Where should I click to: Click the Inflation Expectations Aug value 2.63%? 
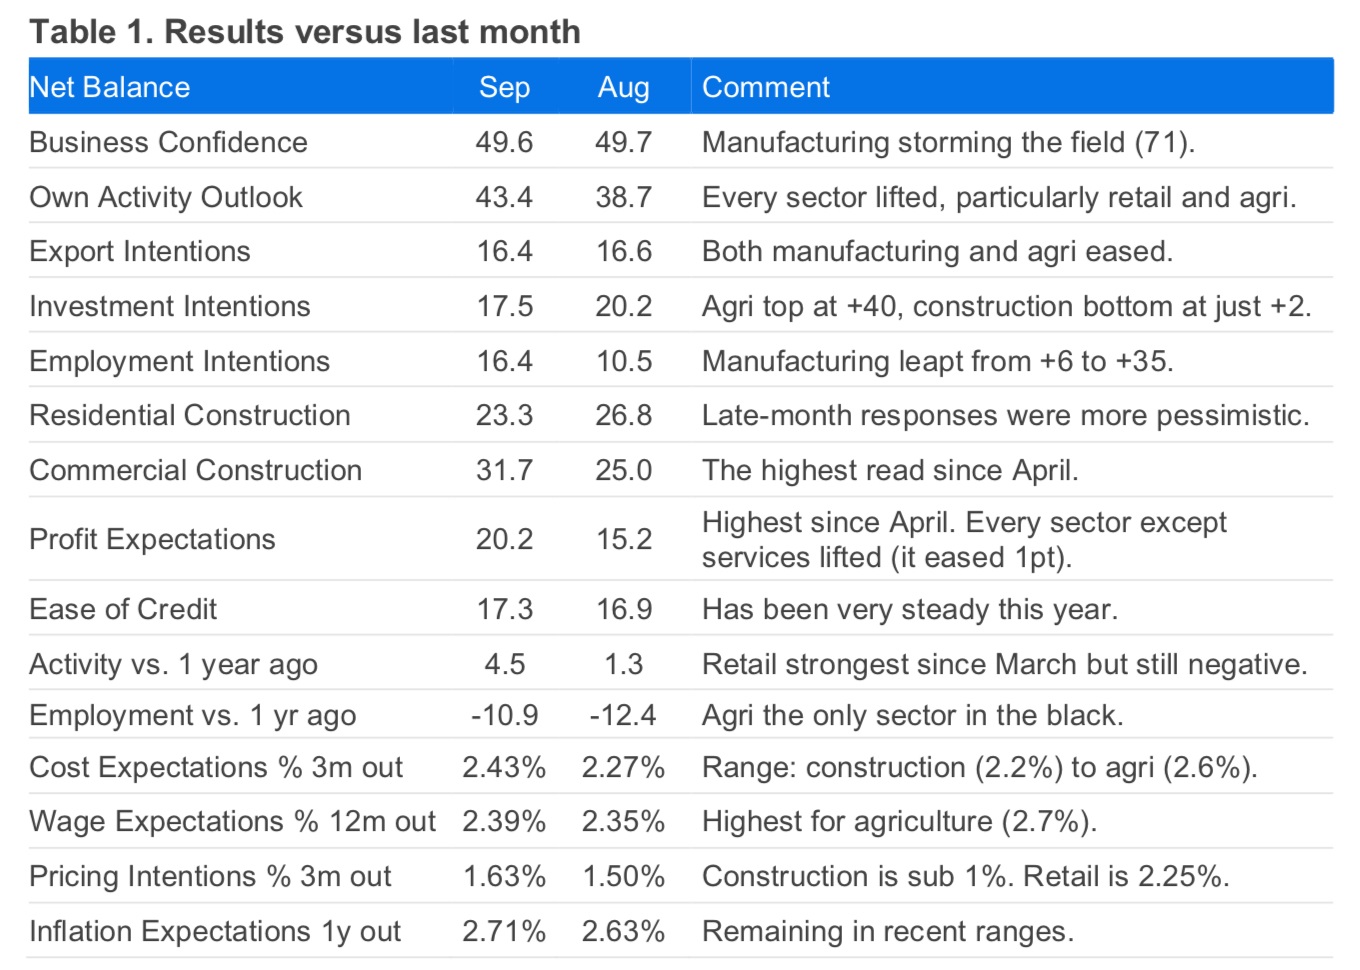click(623, 931)
